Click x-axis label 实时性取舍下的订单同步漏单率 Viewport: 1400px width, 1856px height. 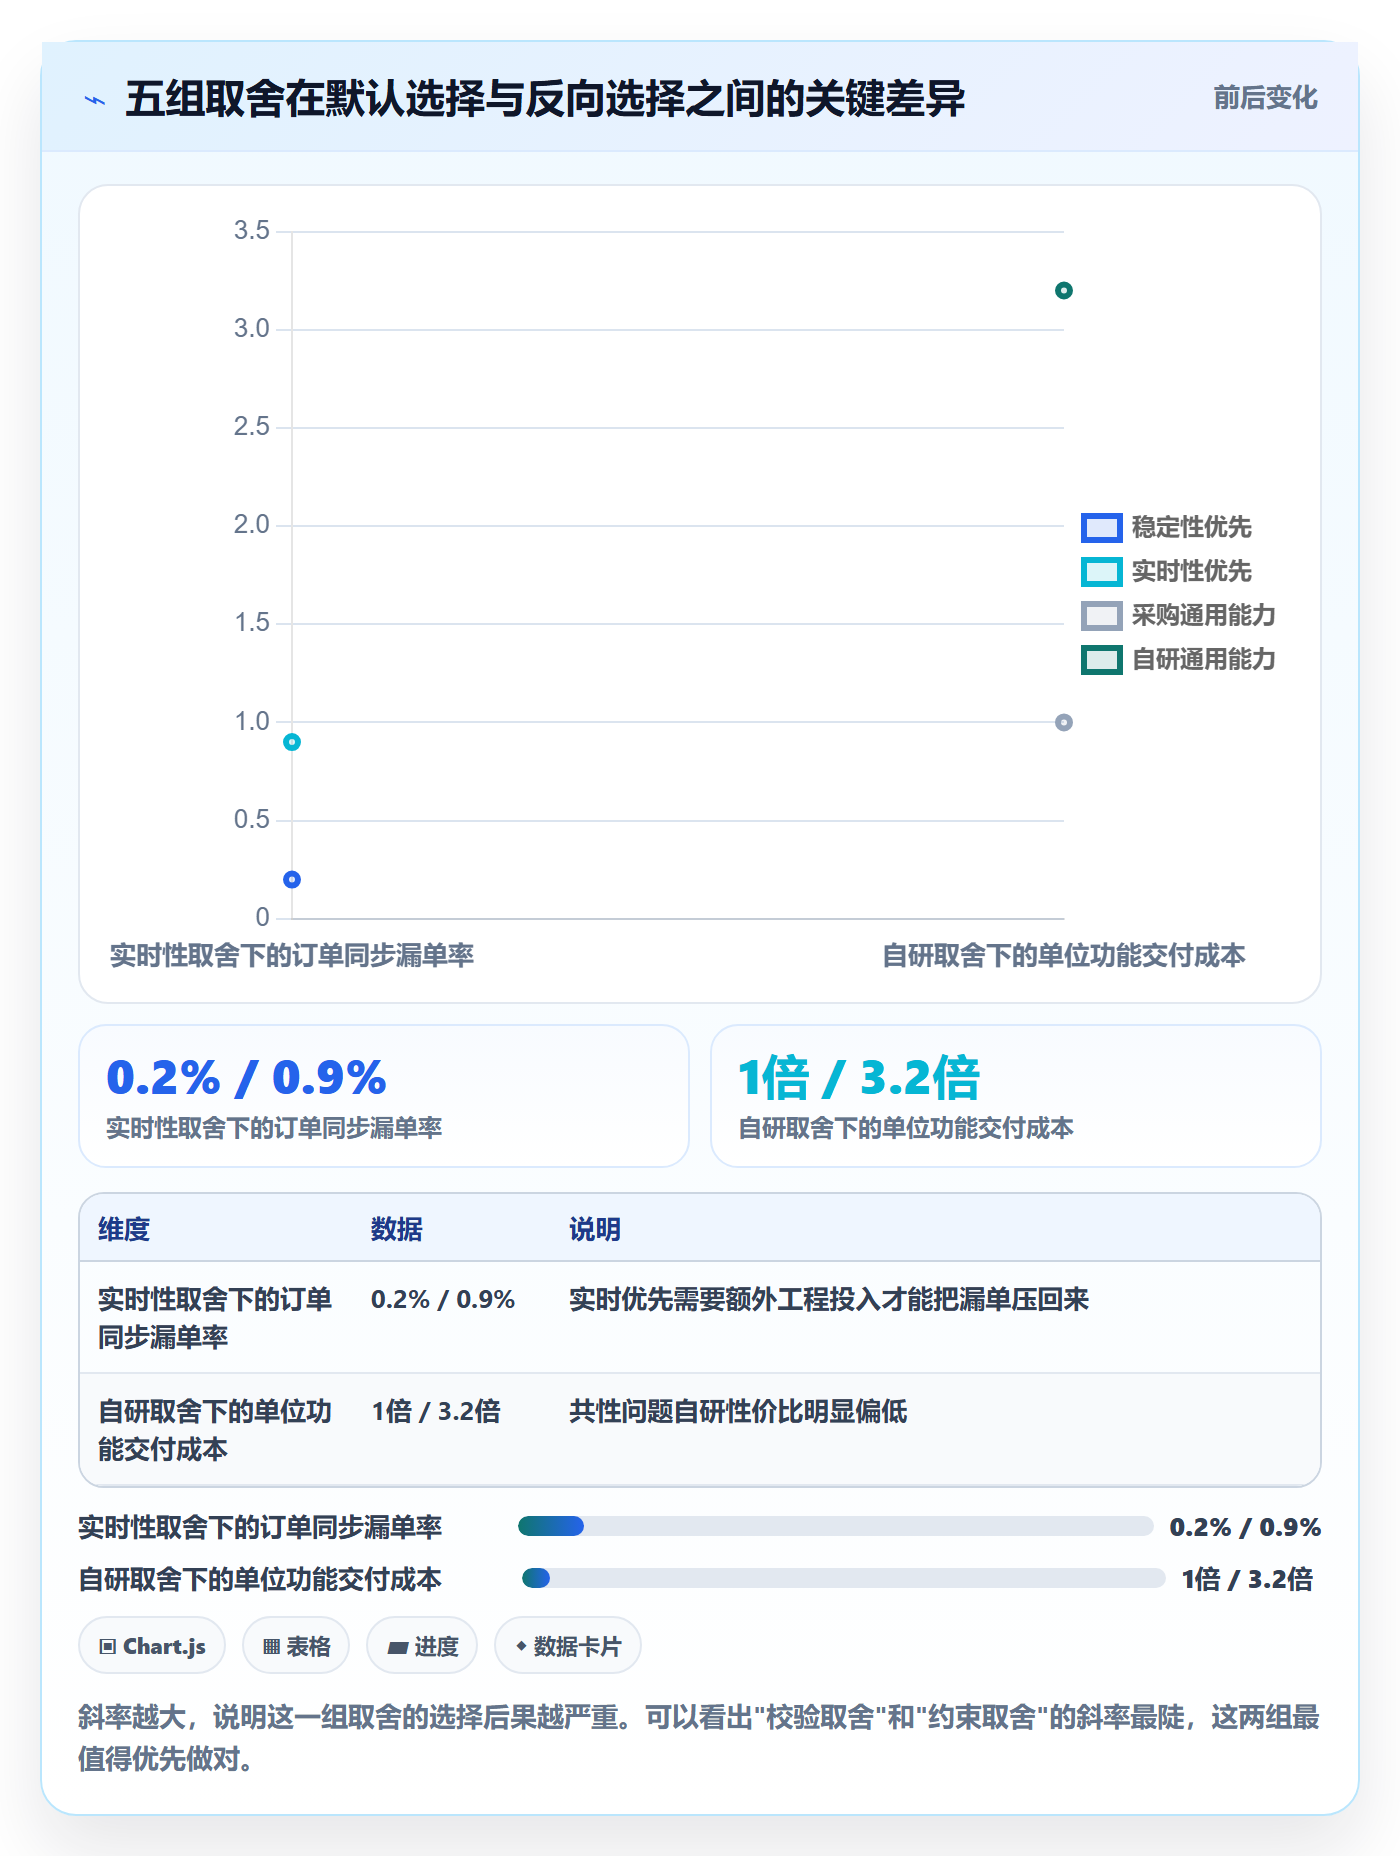click(x=292, y=955)
